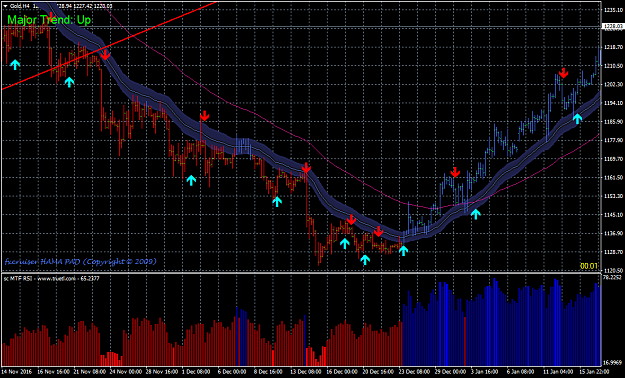Click the 1185.90 price scale label
The height and width of the screenshot is (378, 625).
pos(613,122)
